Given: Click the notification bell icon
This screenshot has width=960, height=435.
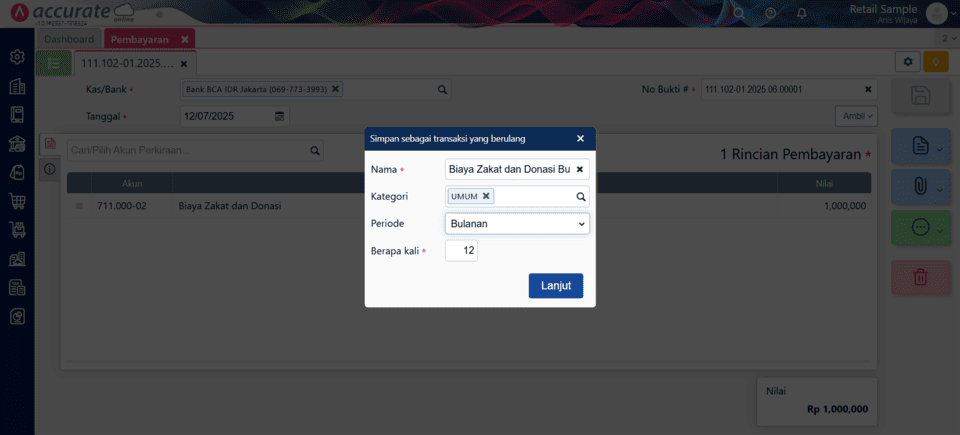Looking at the screenshot, I should pyautogui.click(x=801, y=13).
